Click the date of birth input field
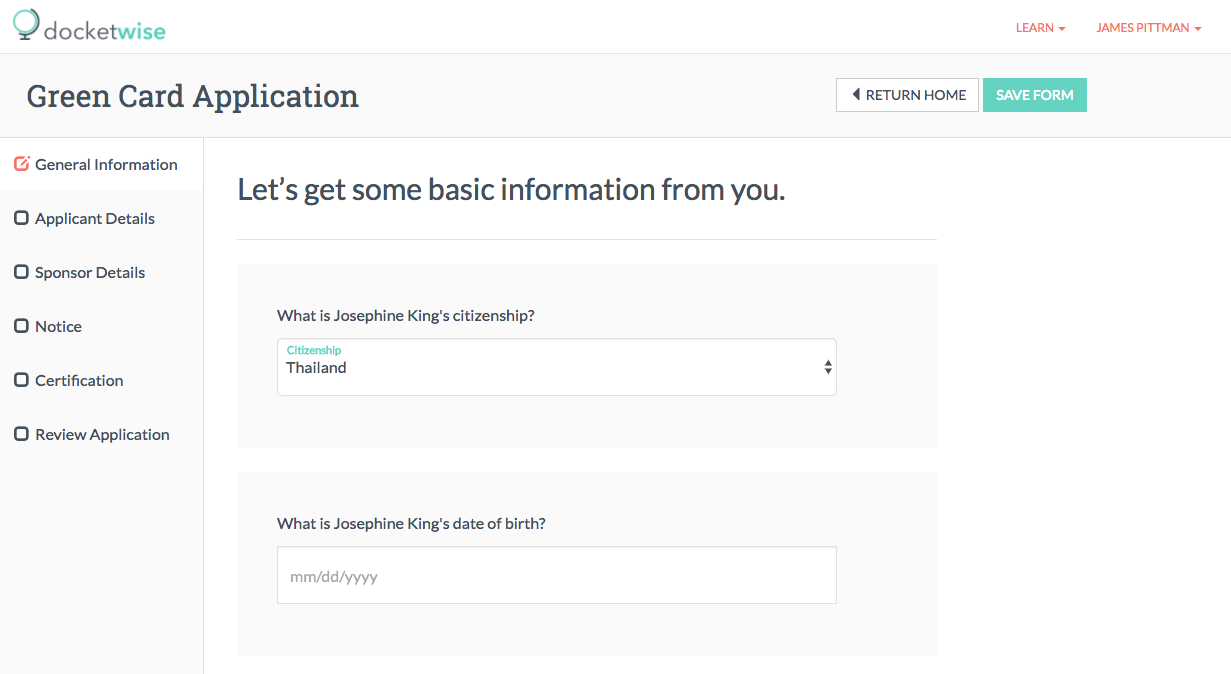Viewport: 1231px width, 674px height. [556, 575]
